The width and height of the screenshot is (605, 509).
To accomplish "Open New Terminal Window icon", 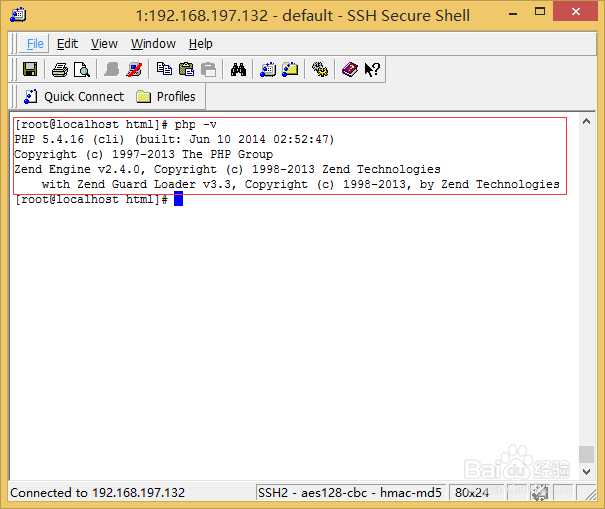I will coord(268,70).
